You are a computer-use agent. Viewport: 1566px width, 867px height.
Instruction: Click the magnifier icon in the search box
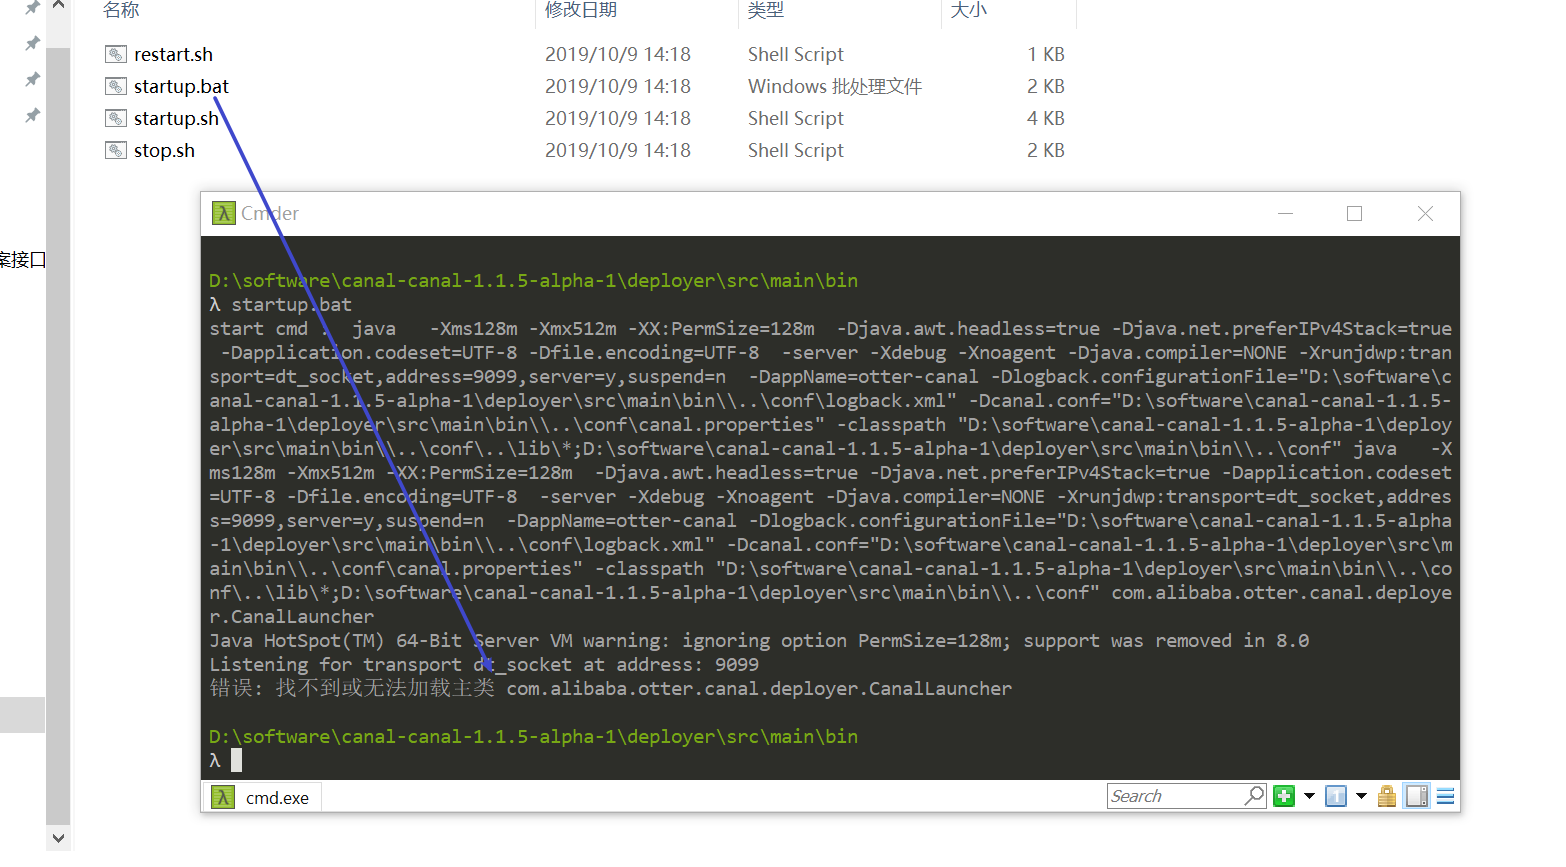tap(1254, 796)
